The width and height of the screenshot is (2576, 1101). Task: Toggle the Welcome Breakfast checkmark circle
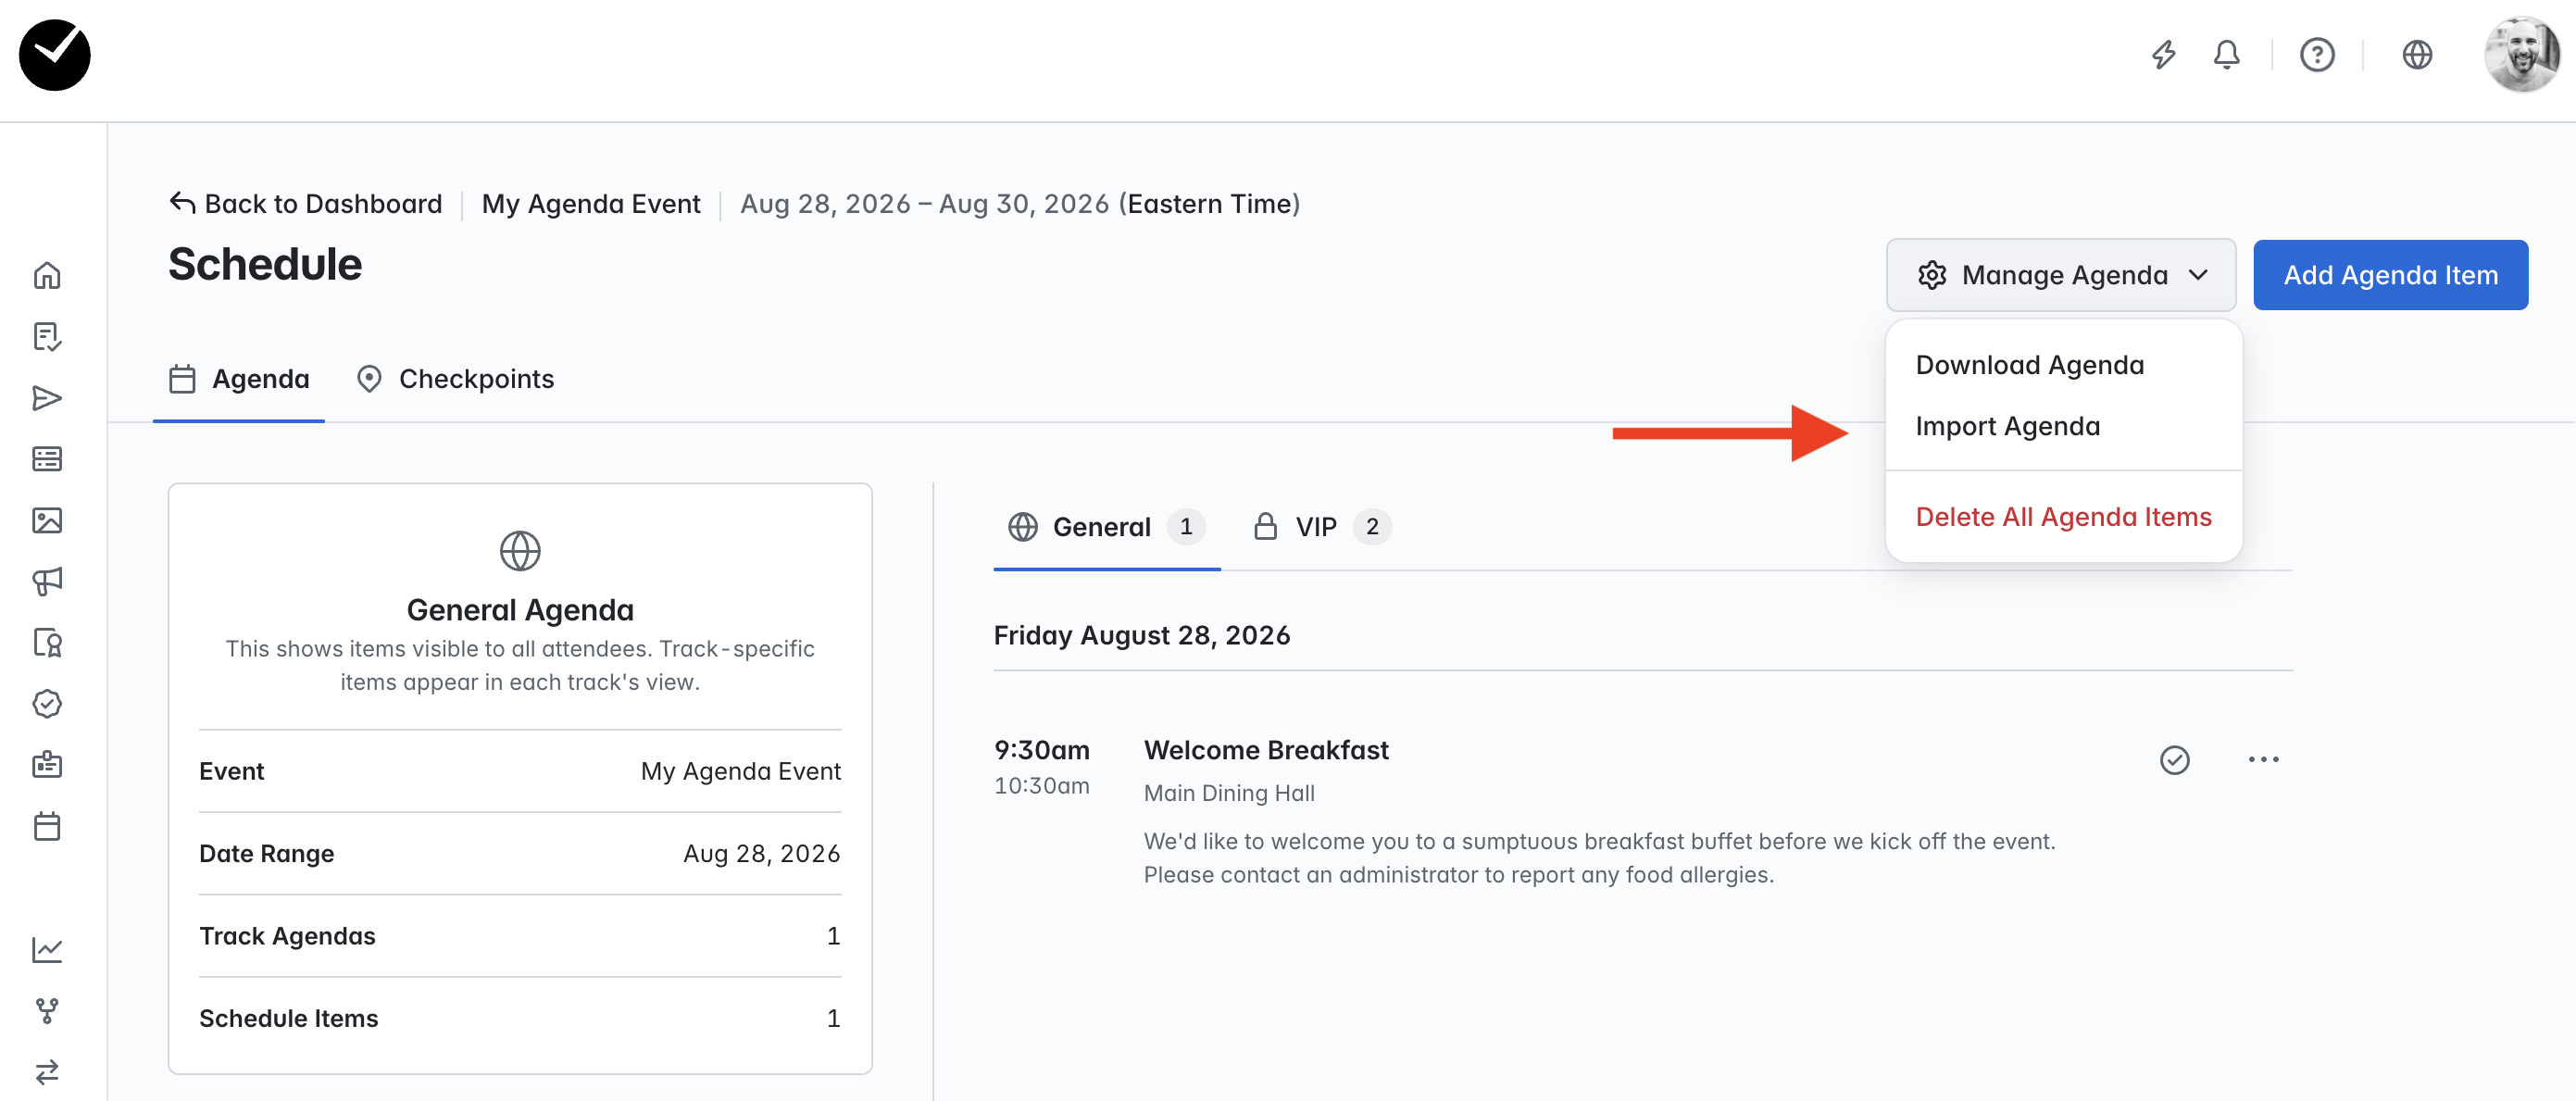pyautogui.click(x=2175, y=760)
